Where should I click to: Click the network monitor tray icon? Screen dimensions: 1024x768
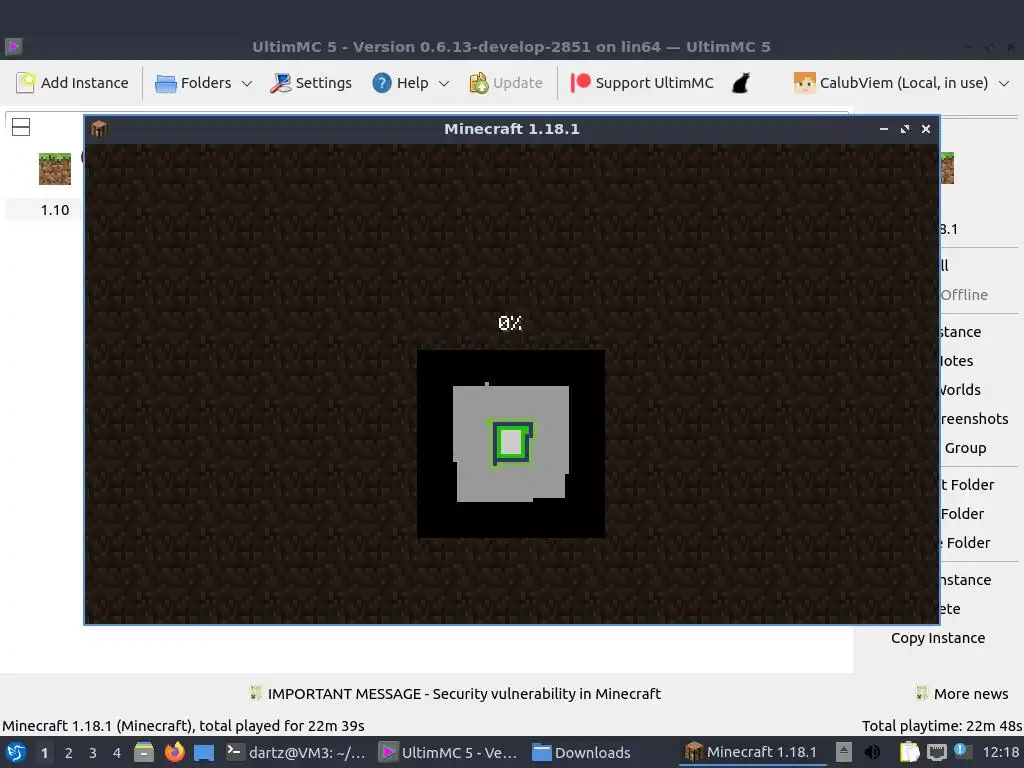pos(936,752)
